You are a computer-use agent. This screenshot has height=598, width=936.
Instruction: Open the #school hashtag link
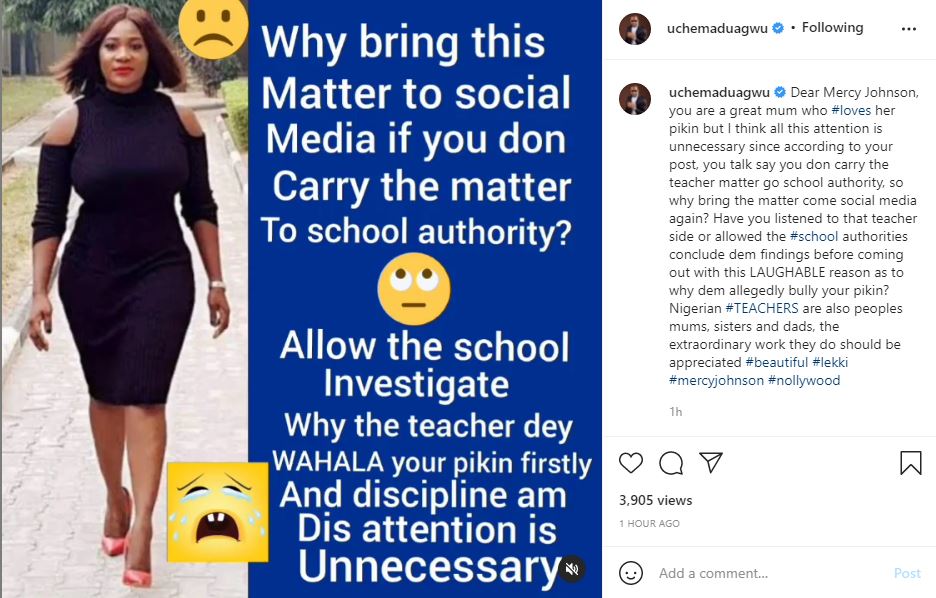(814, 236)
